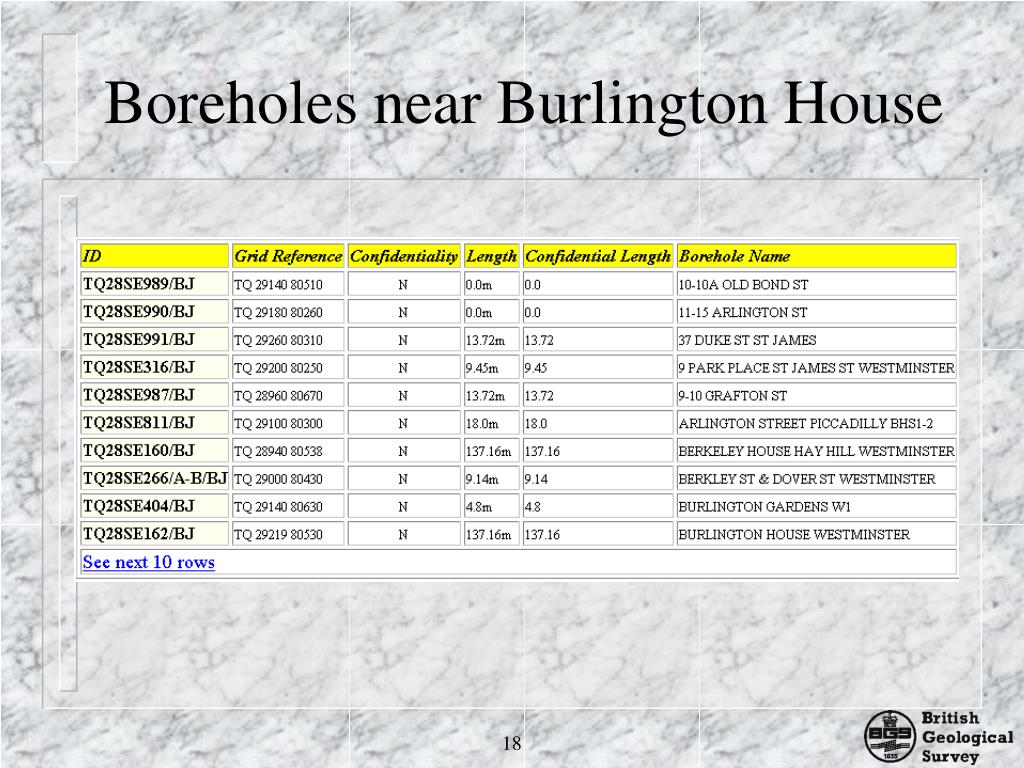This screenshot has height=768, width=1024.
Task: Click the slide title Boreholes near Burlington House
Action: pos(523,104)
